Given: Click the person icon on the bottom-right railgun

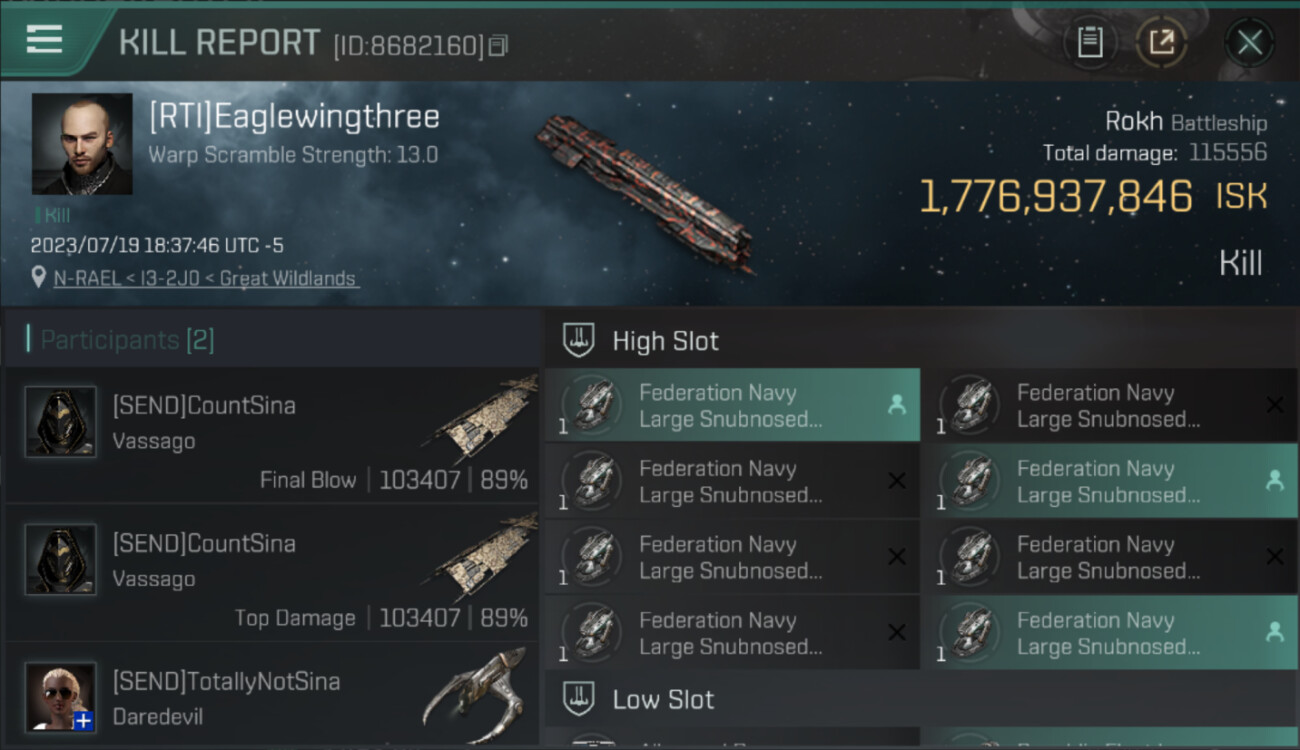Looking at the screenshot, I should (x=1274, y=632).
